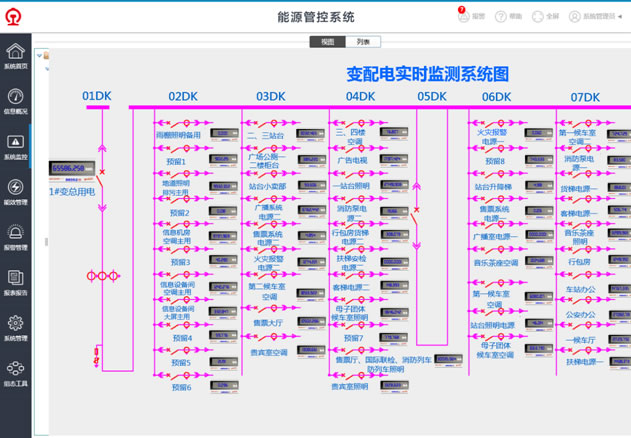The image size is (631, 438).
Task: Expand the second-level tree node arrow
Action: click(x=47, y=69)
